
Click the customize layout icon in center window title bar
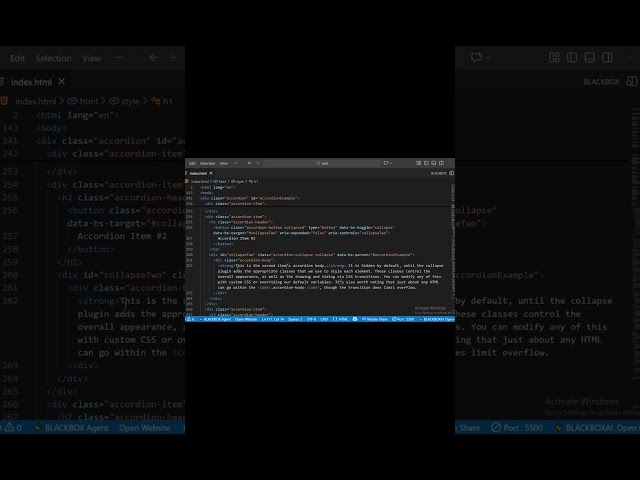coord(418,163)
